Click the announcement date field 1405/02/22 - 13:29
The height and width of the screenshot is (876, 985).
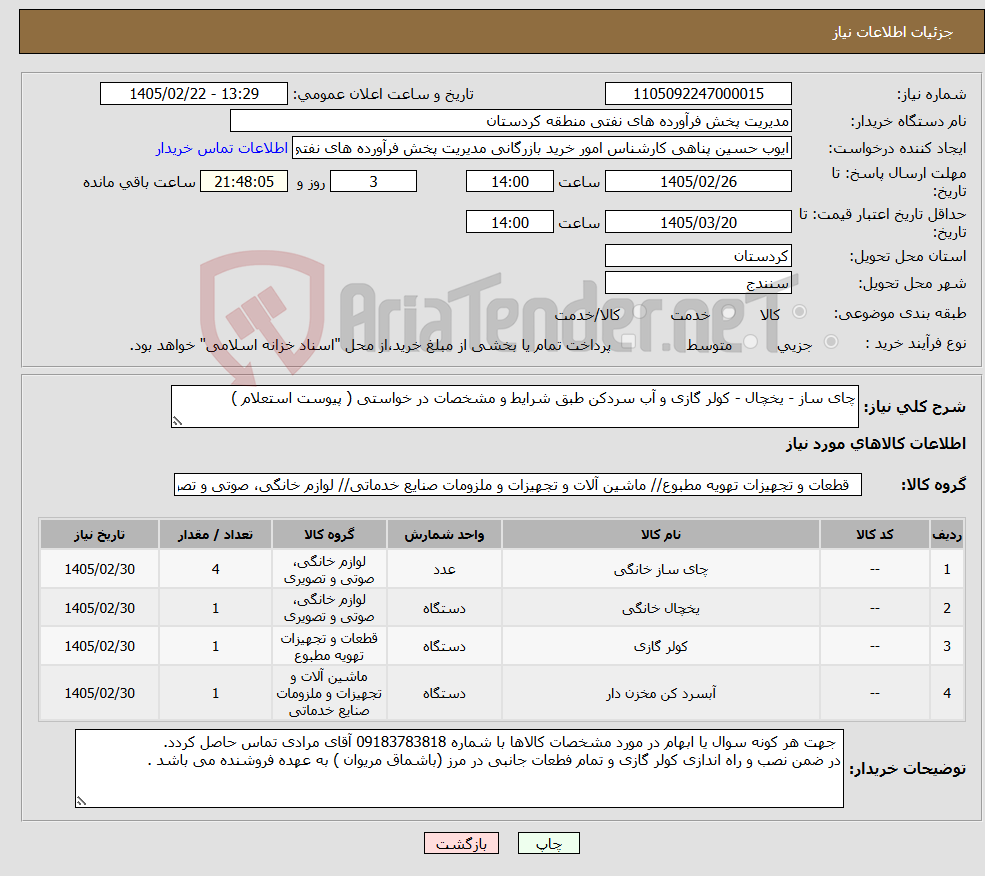[193, 94]
